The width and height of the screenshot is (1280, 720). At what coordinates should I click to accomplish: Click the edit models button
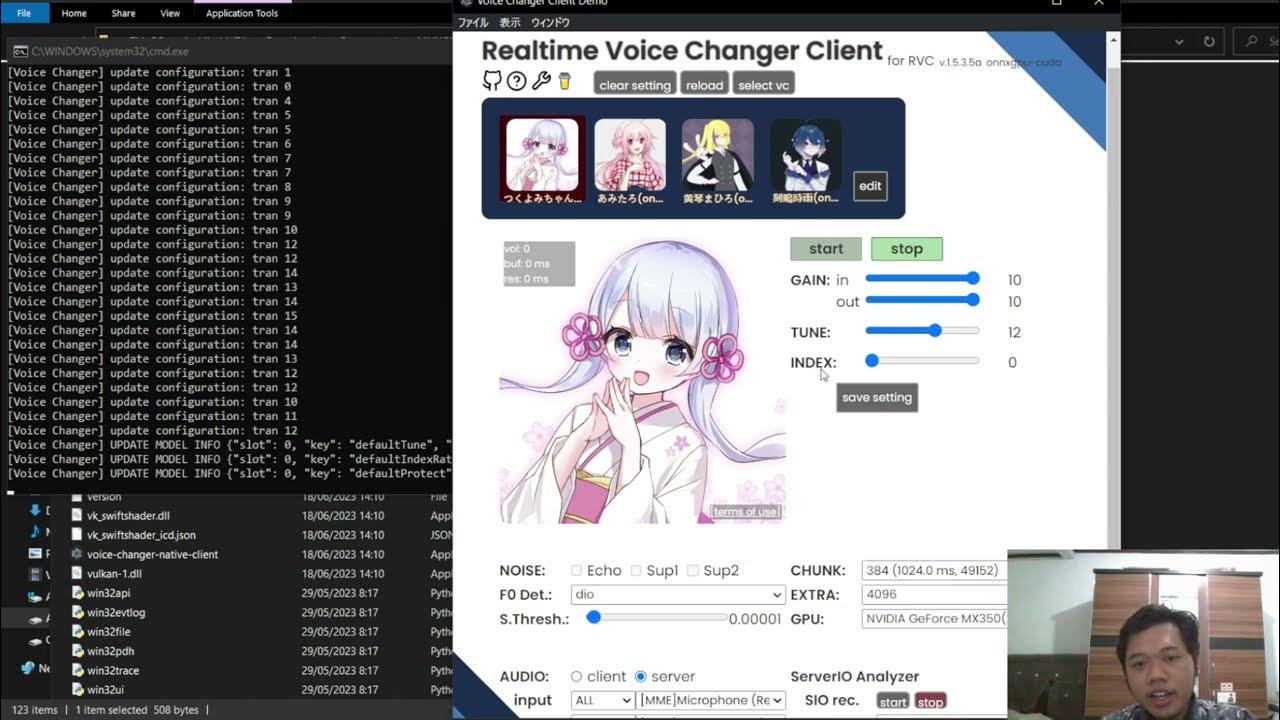tap(870, 186)
